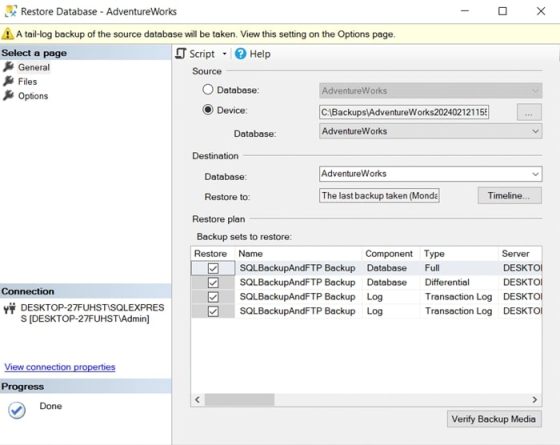Open the Destination Database dropdown
The width and height of the screenshot is (560, 445).
(430, 174)
